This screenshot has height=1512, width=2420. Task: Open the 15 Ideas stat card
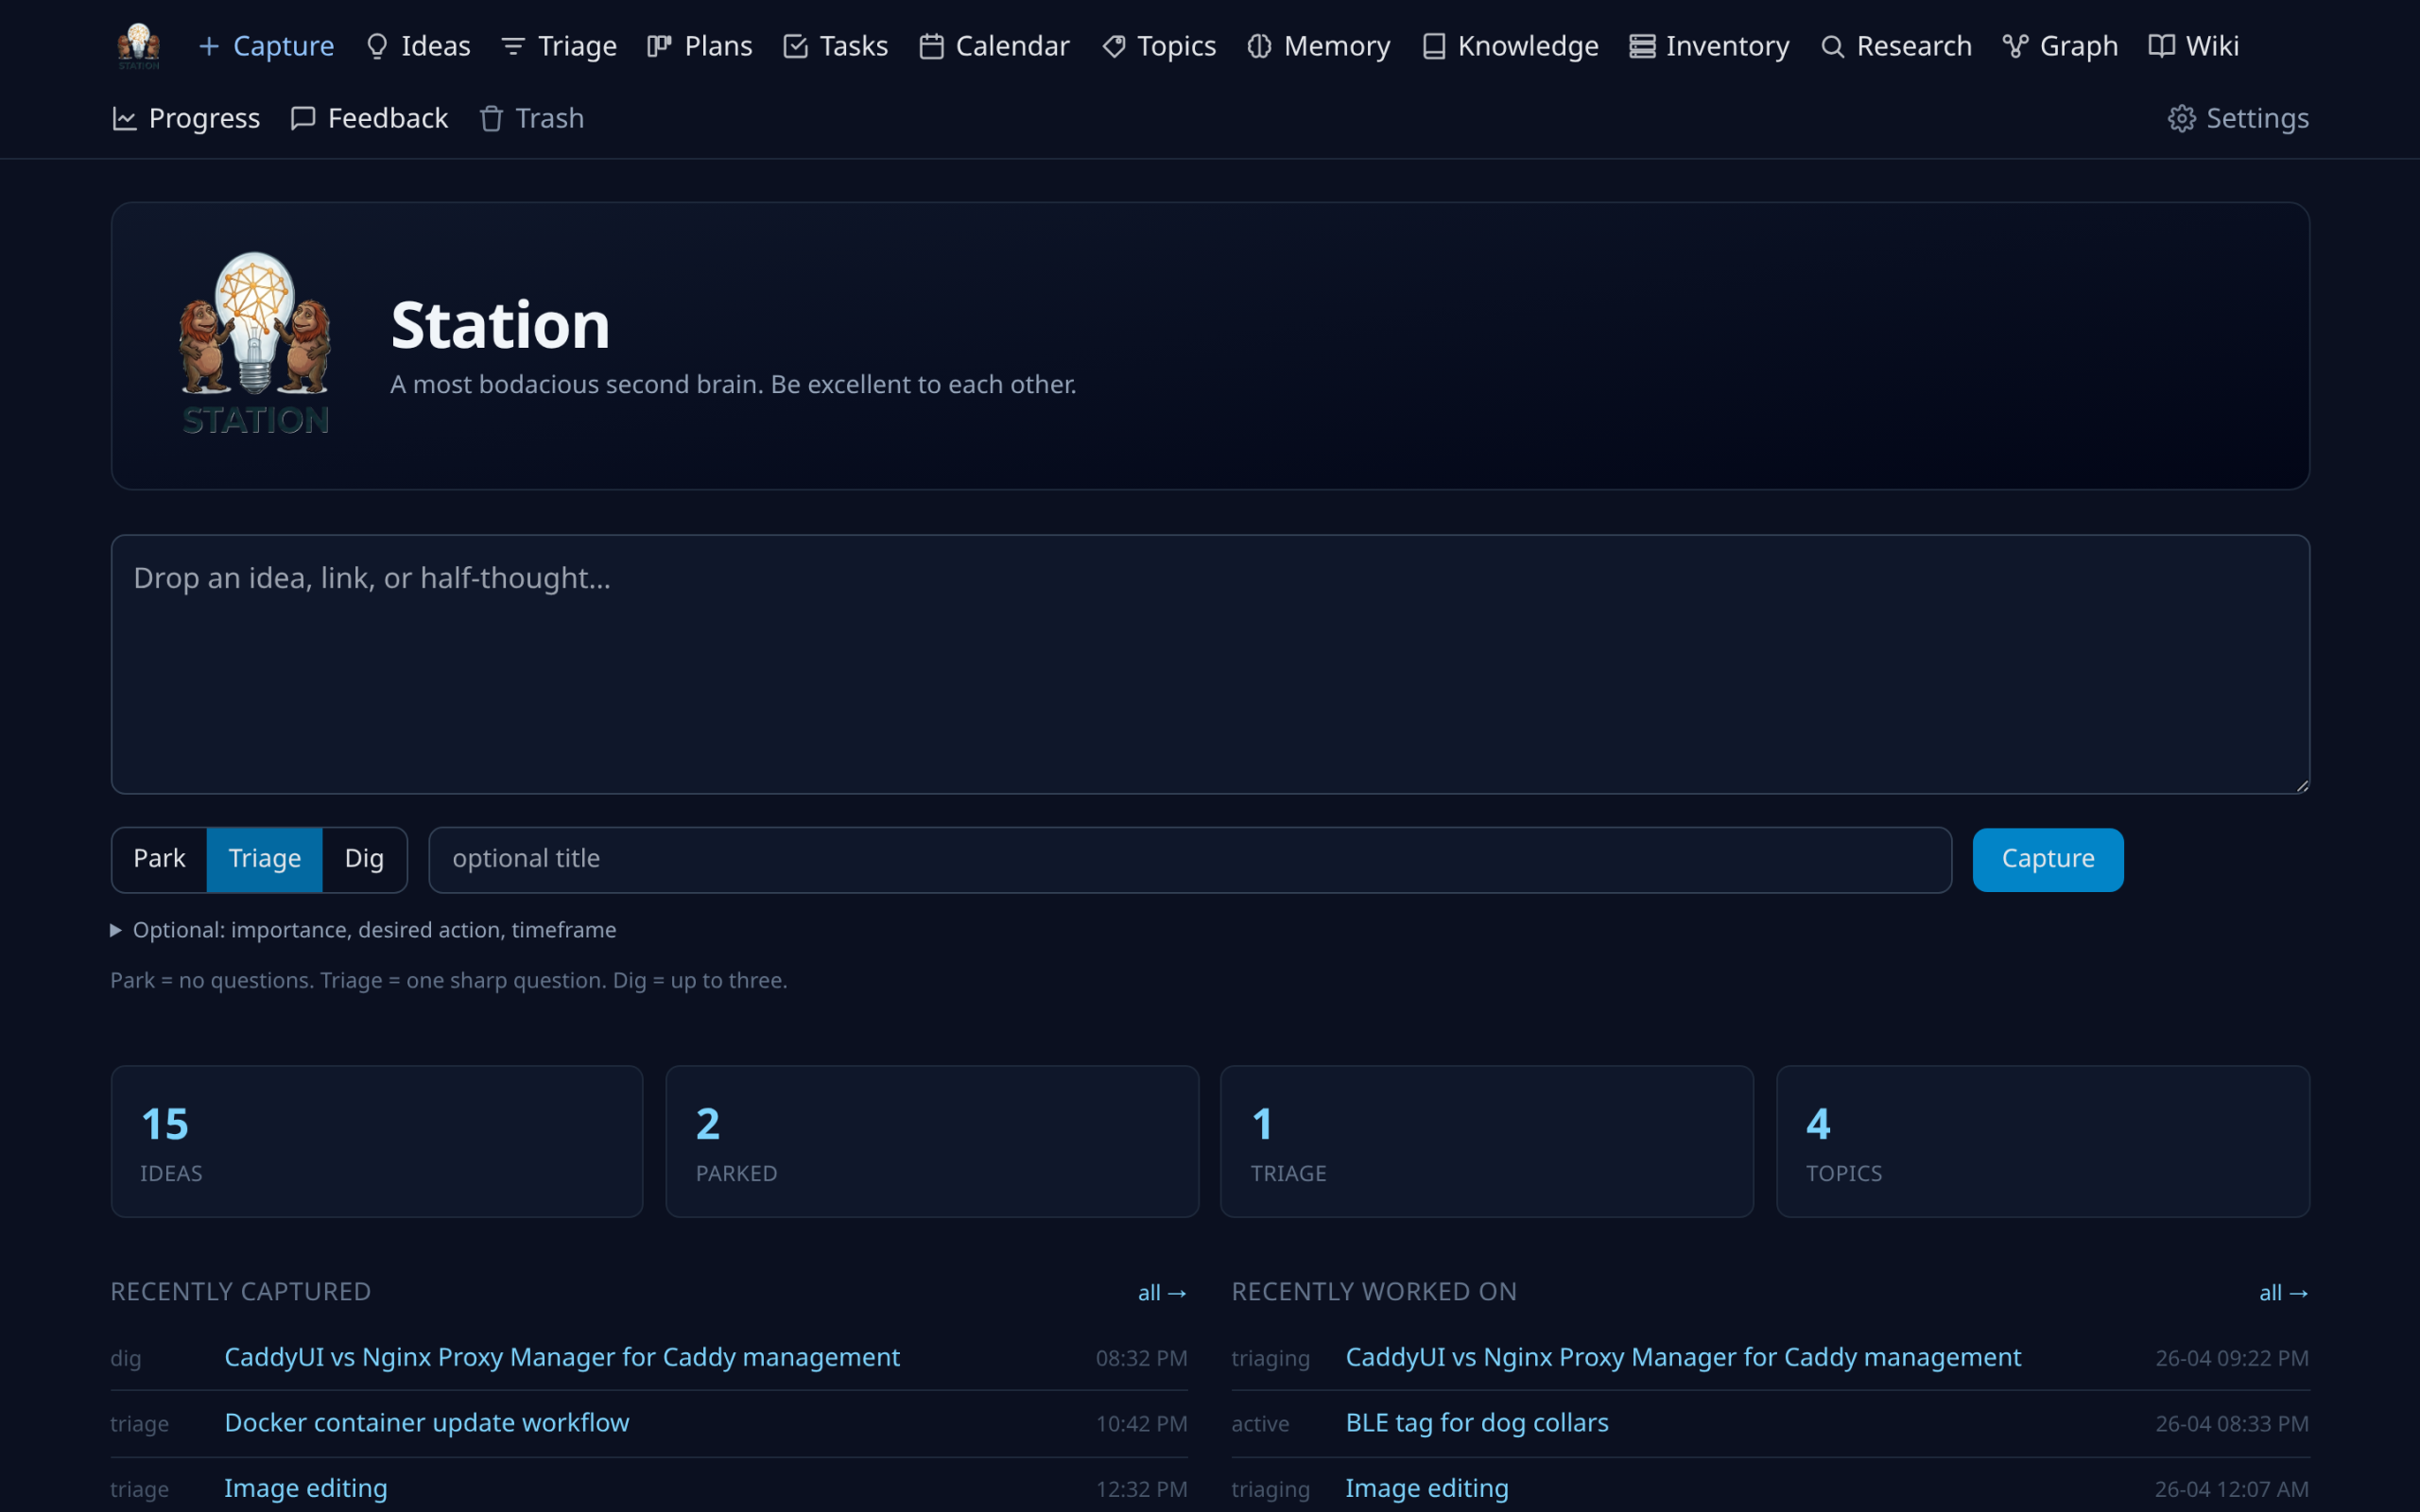point(377,1141)
